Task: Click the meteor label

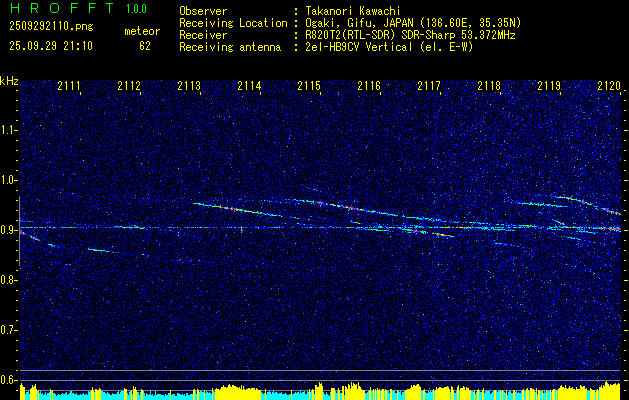Action: [x=142, y=31]
